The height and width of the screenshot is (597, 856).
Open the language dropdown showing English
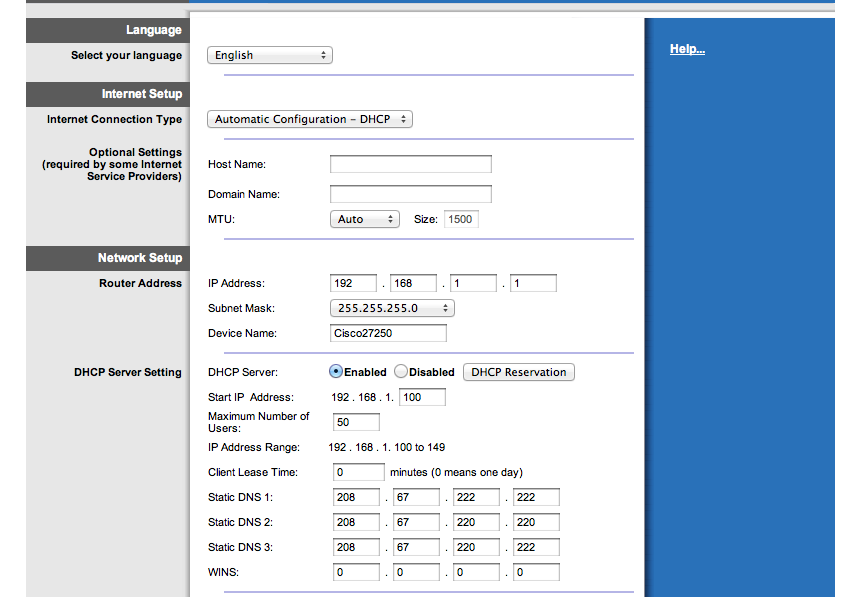(x=270, y=55)
